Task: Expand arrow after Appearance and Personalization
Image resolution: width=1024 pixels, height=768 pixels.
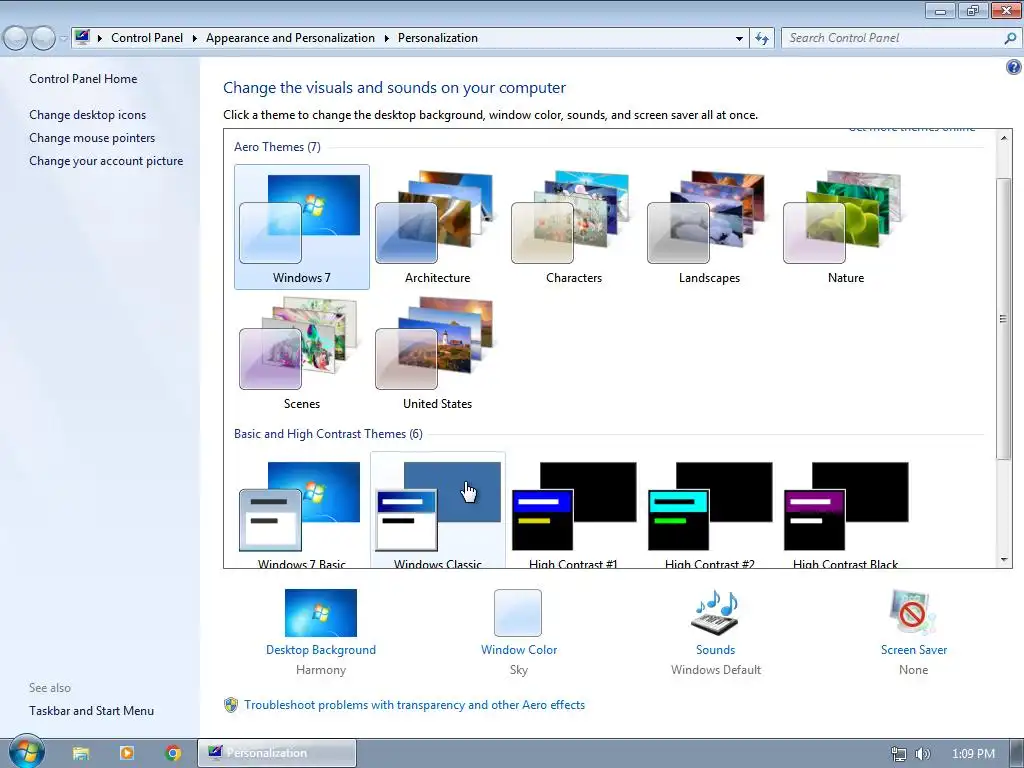Action: pyautogui.click(x=387, y=39)
